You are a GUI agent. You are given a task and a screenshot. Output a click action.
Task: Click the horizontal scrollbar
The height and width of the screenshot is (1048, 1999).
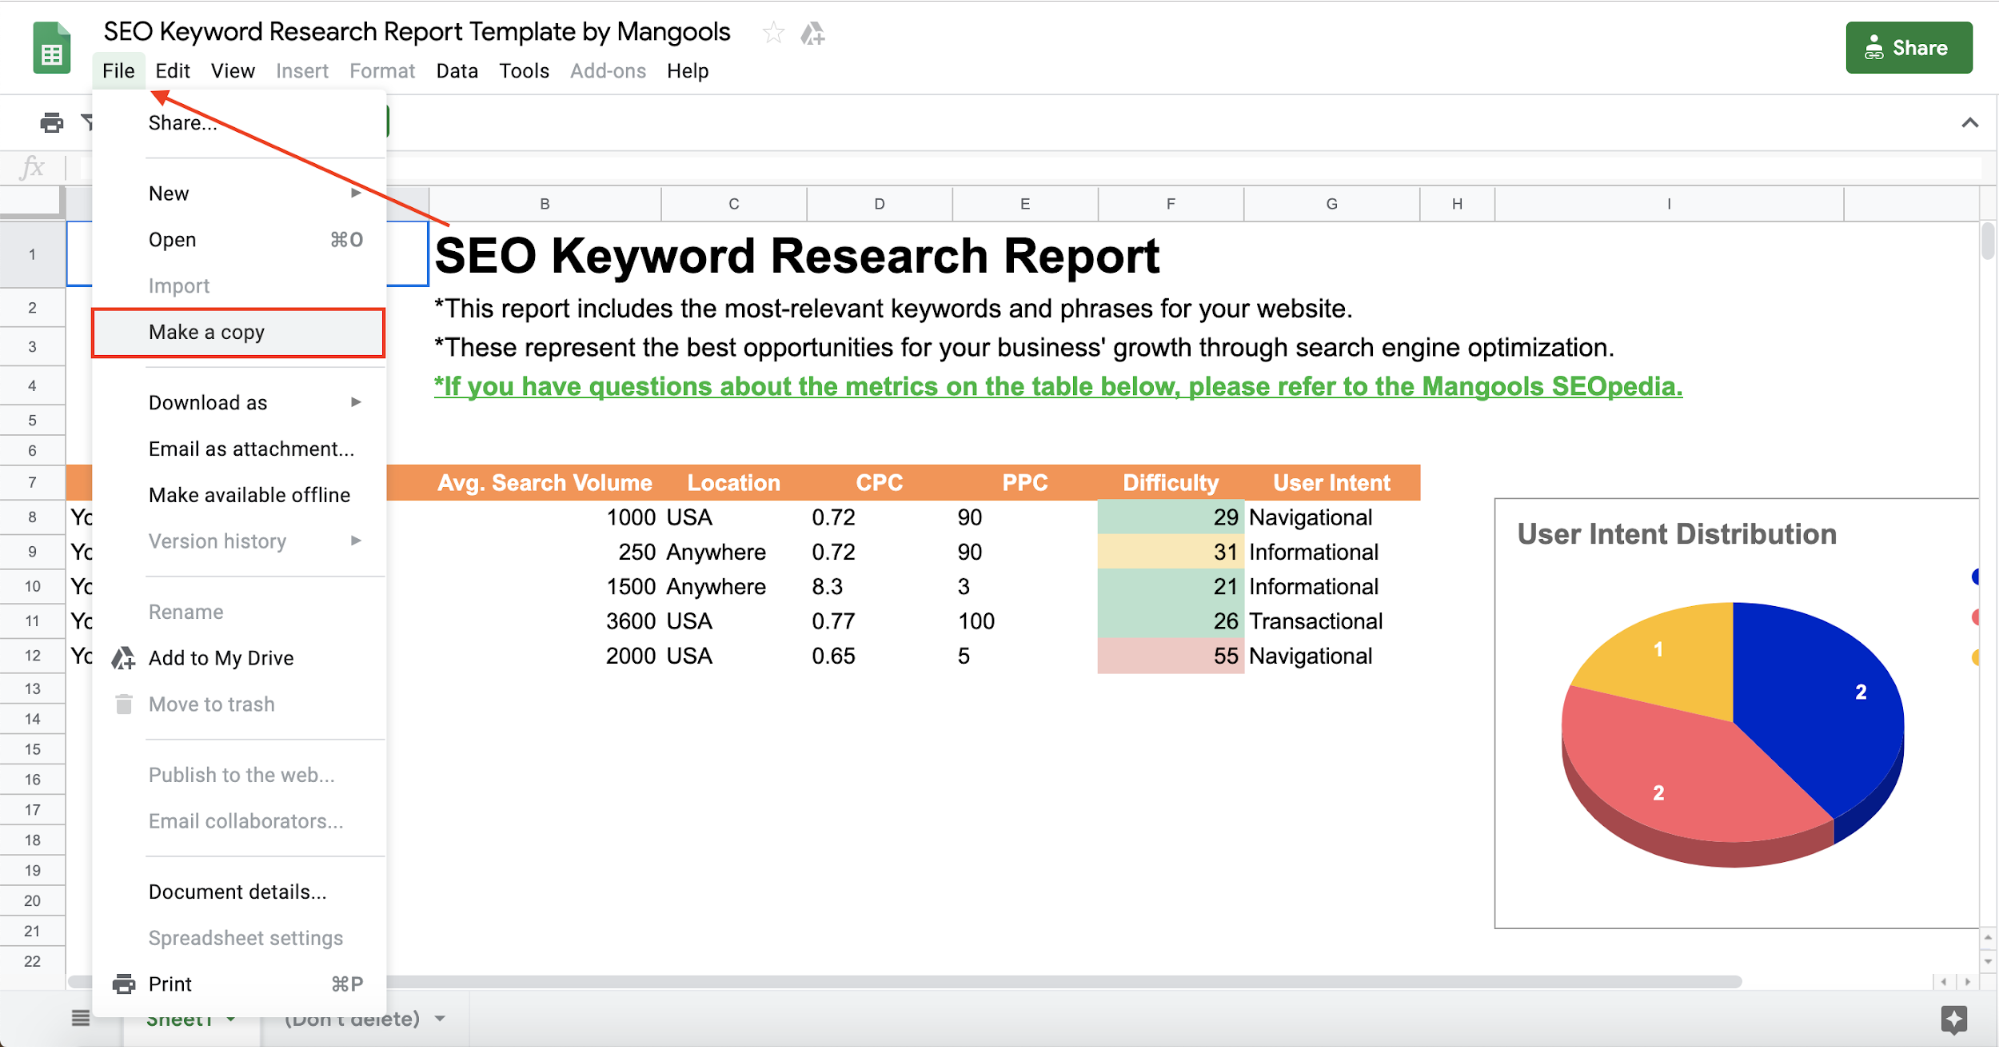[905, 981]
